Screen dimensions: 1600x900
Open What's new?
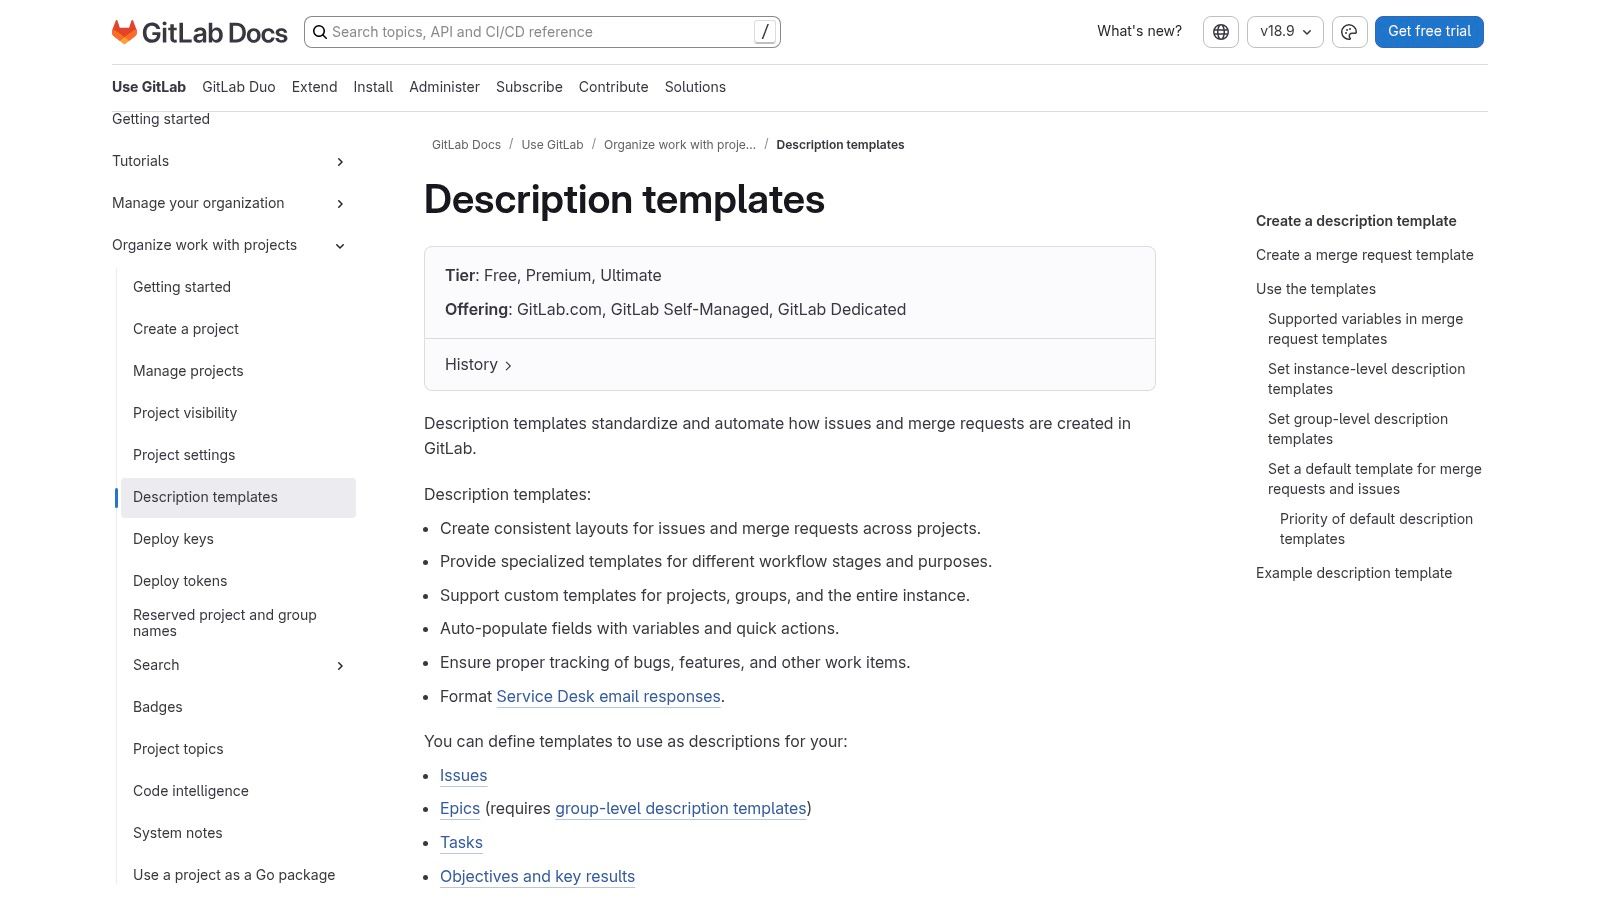pyautogui.click(x=1138, y=31)
